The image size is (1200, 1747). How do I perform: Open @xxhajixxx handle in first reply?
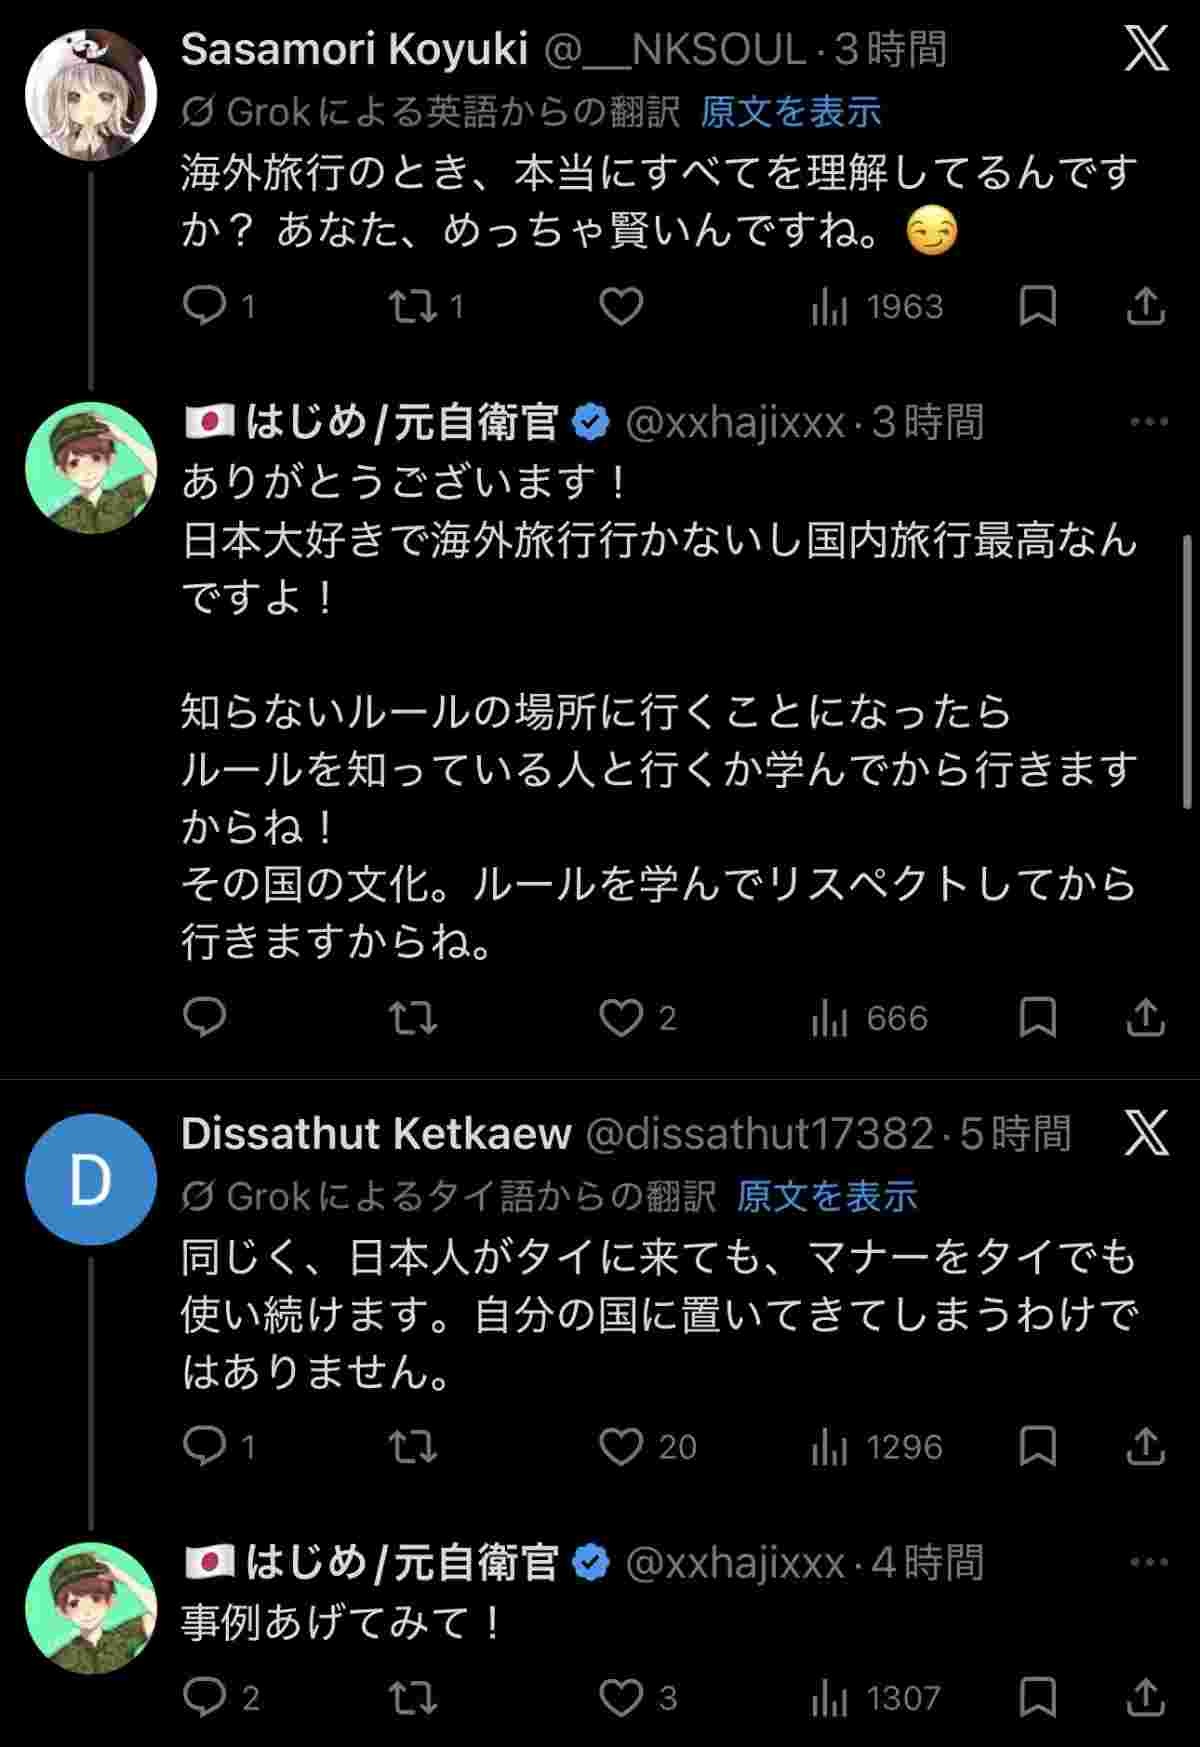coord(735,423)
